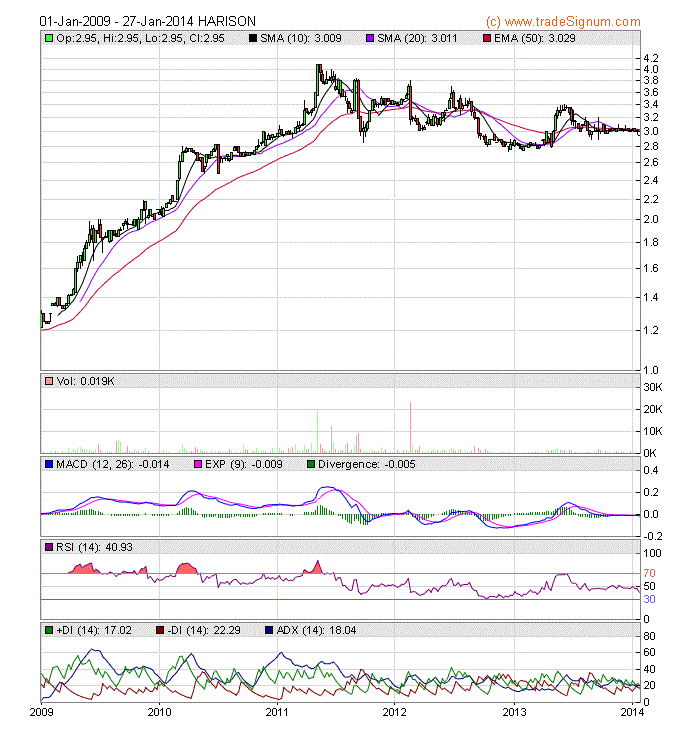Click the 2009 x-axis label

(x=42, y=712)
